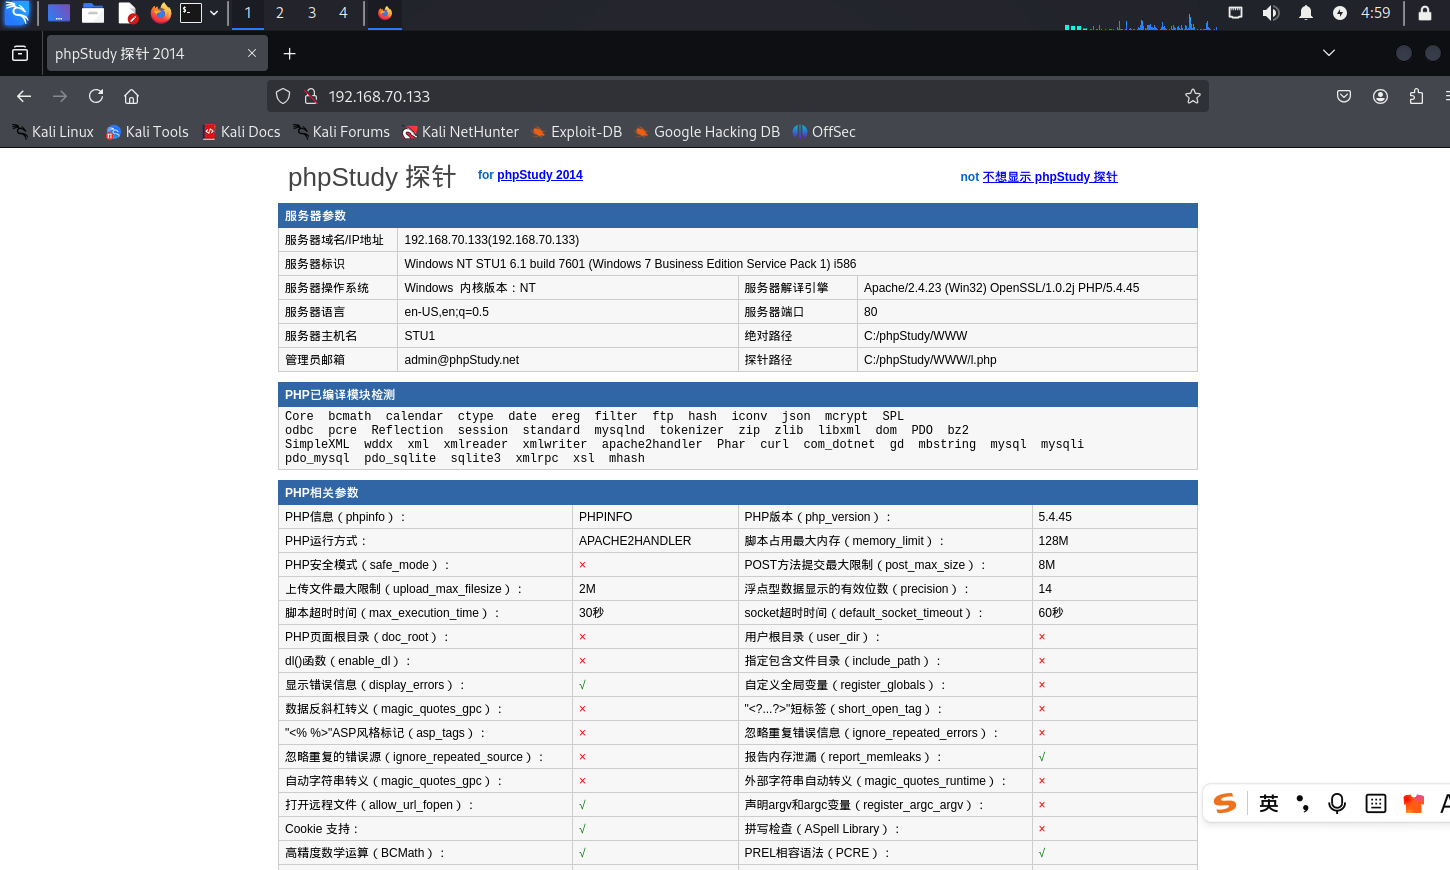Click the show desktop panel icon
The height and width of the screenshot is (870, 1450).
click(x=59, y=13)
